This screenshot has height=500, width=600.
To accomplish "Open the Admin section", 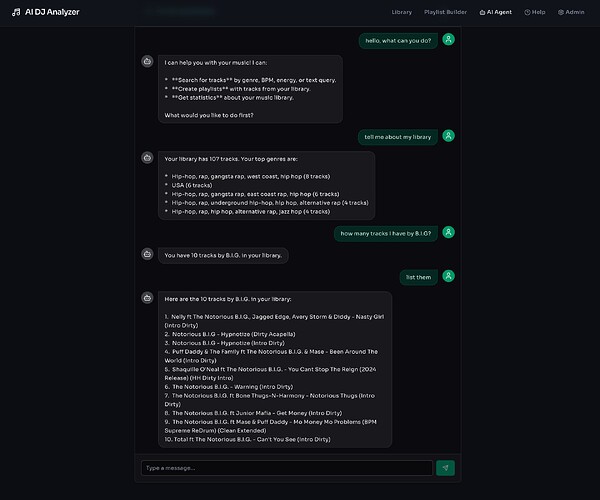I will [571, 12].
